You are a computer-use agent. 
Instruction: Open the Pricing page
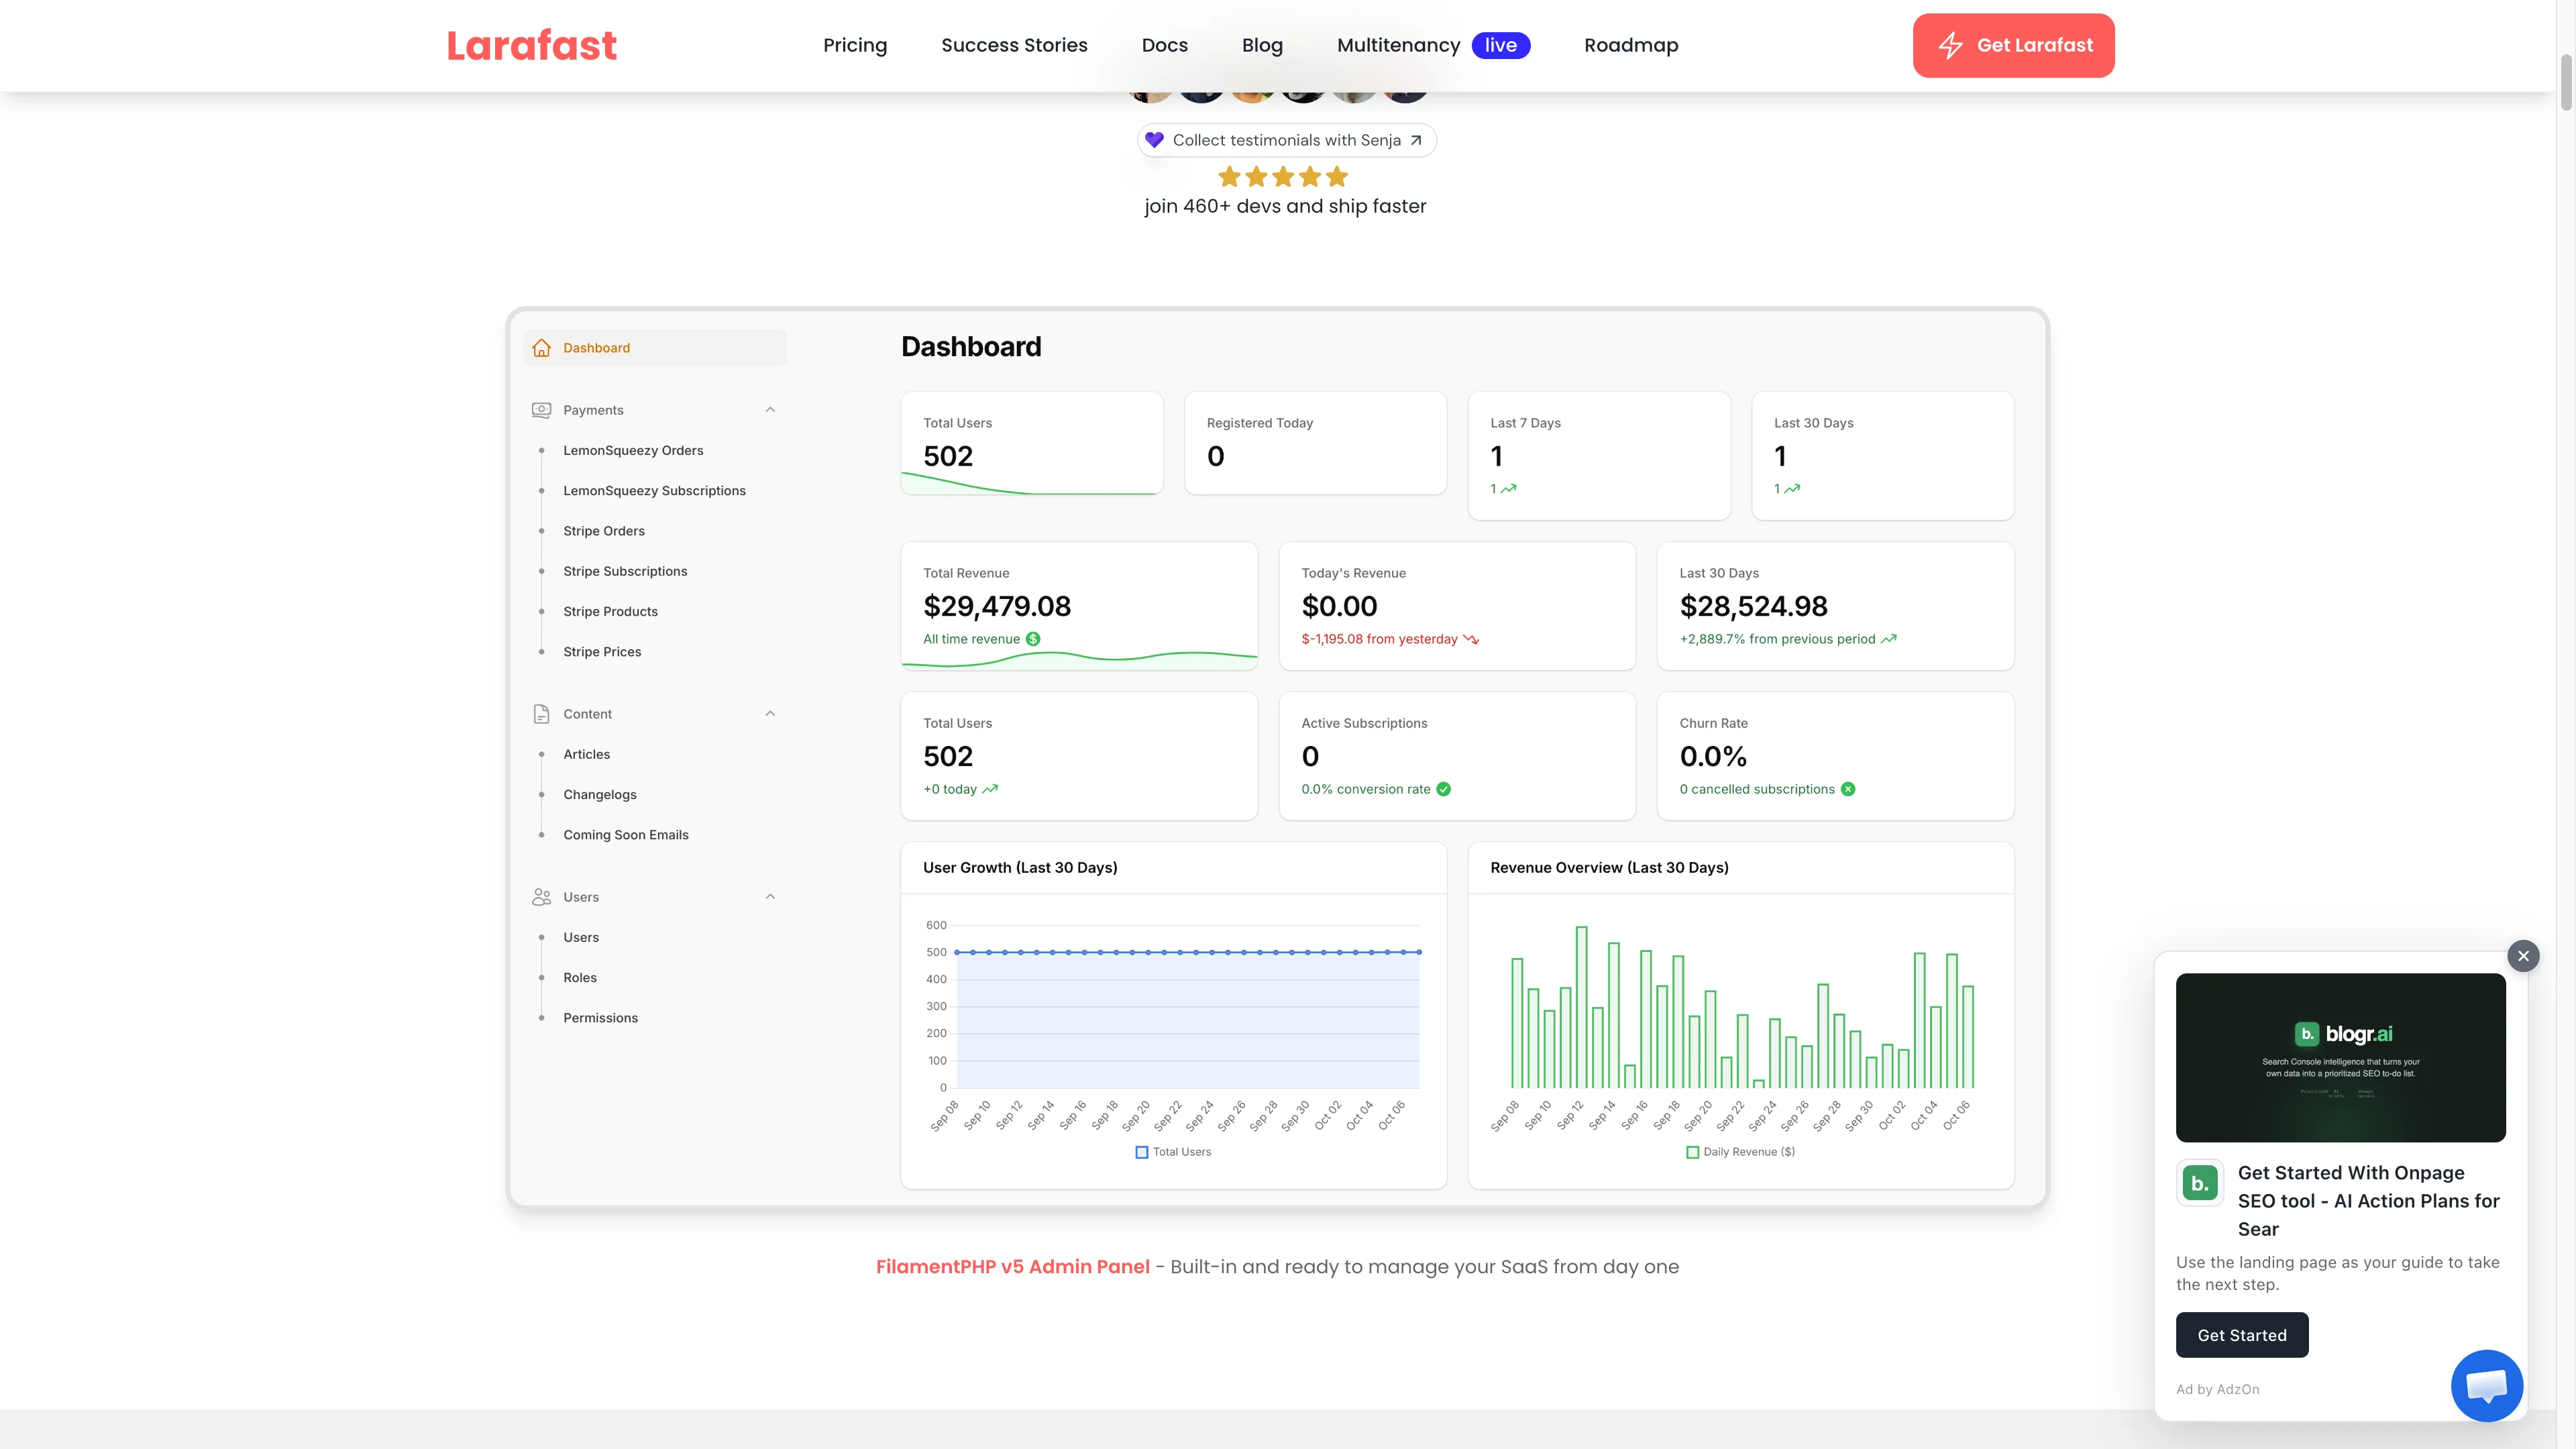pyautogui.click(x=855, y=45)
